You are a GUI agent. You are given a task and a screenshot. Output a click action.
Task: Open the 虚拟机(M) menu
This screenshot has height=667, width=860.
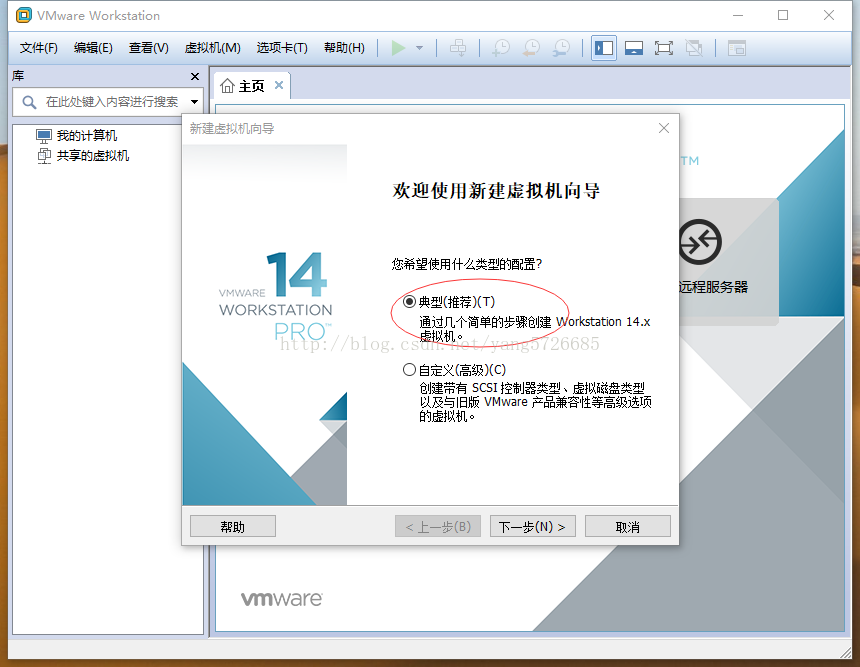tap(212, 47)
